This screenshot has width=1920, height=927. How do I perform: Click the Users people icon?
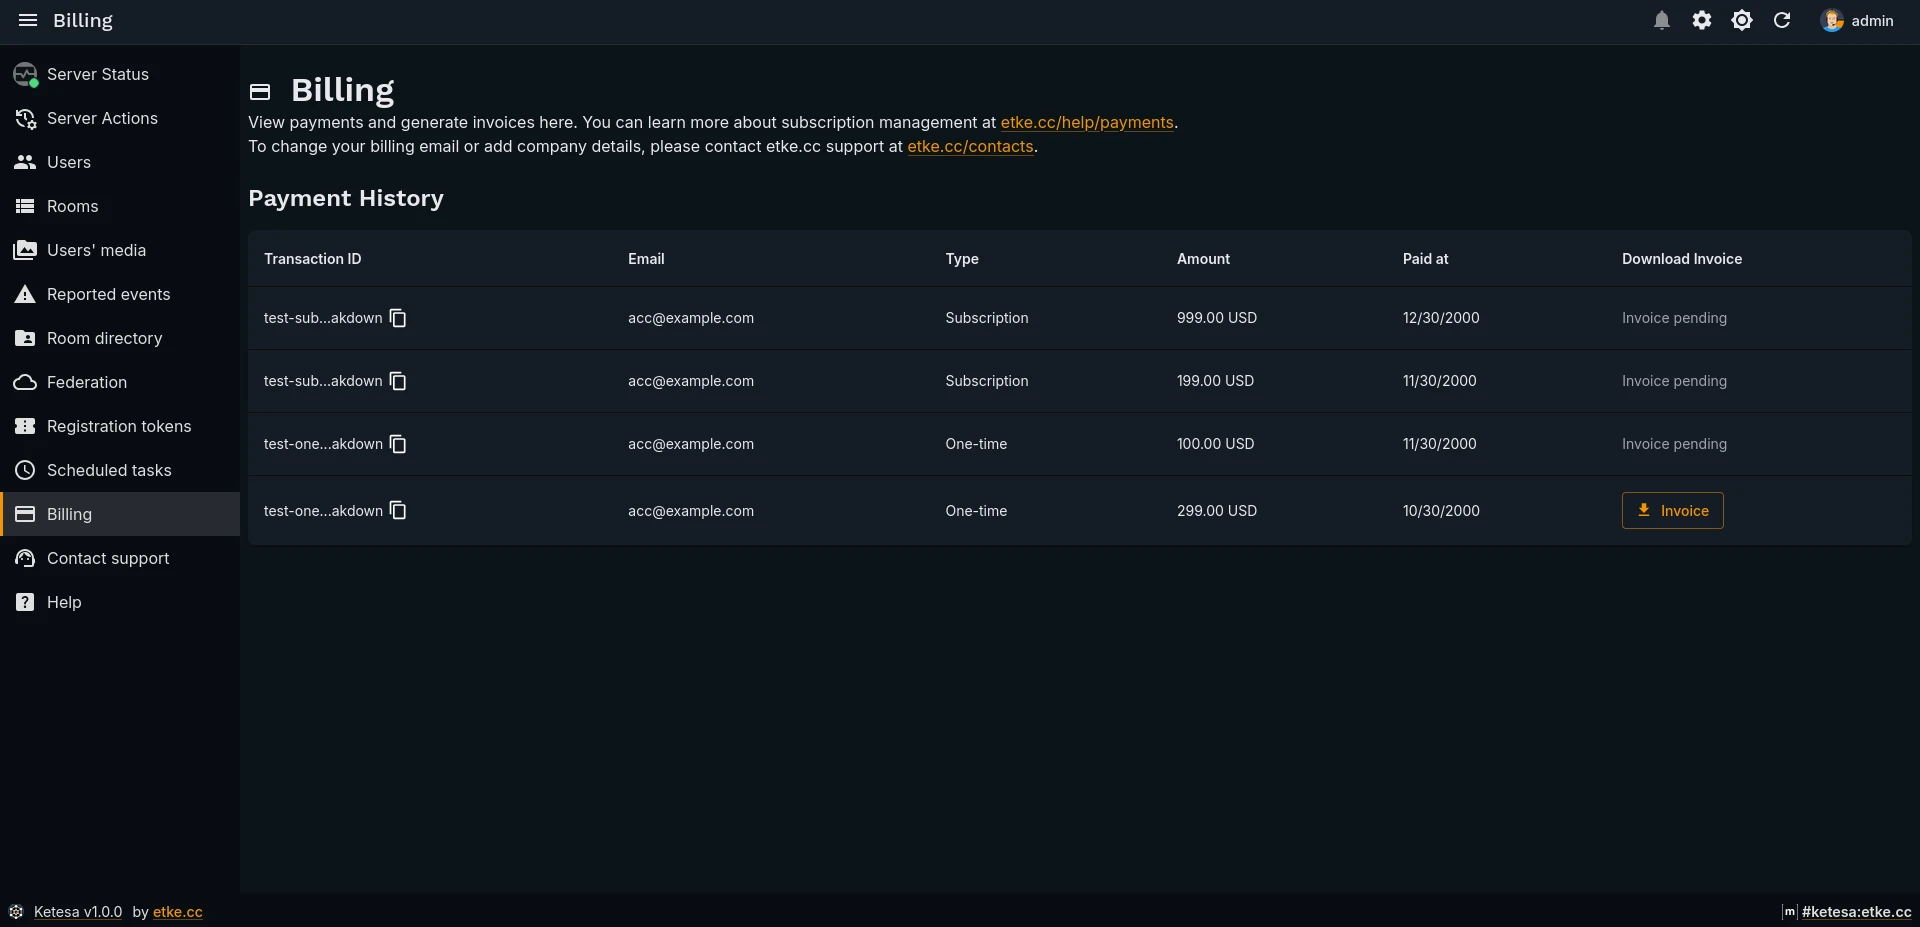click(25, 162)
